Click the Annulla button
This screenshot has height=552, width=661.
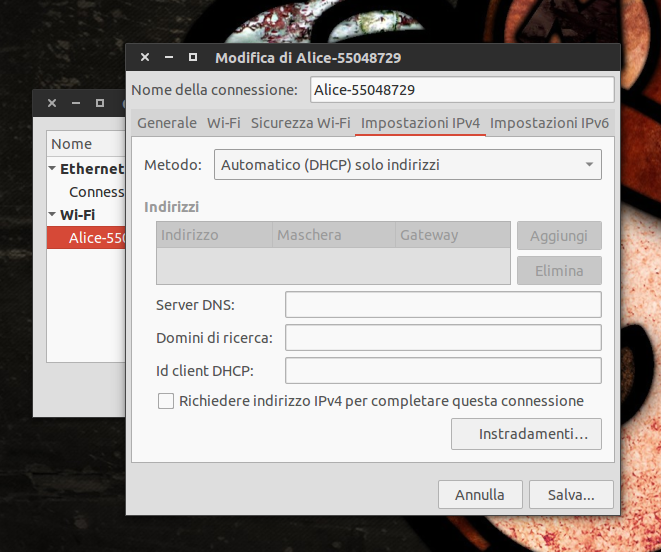click(480, 495)
